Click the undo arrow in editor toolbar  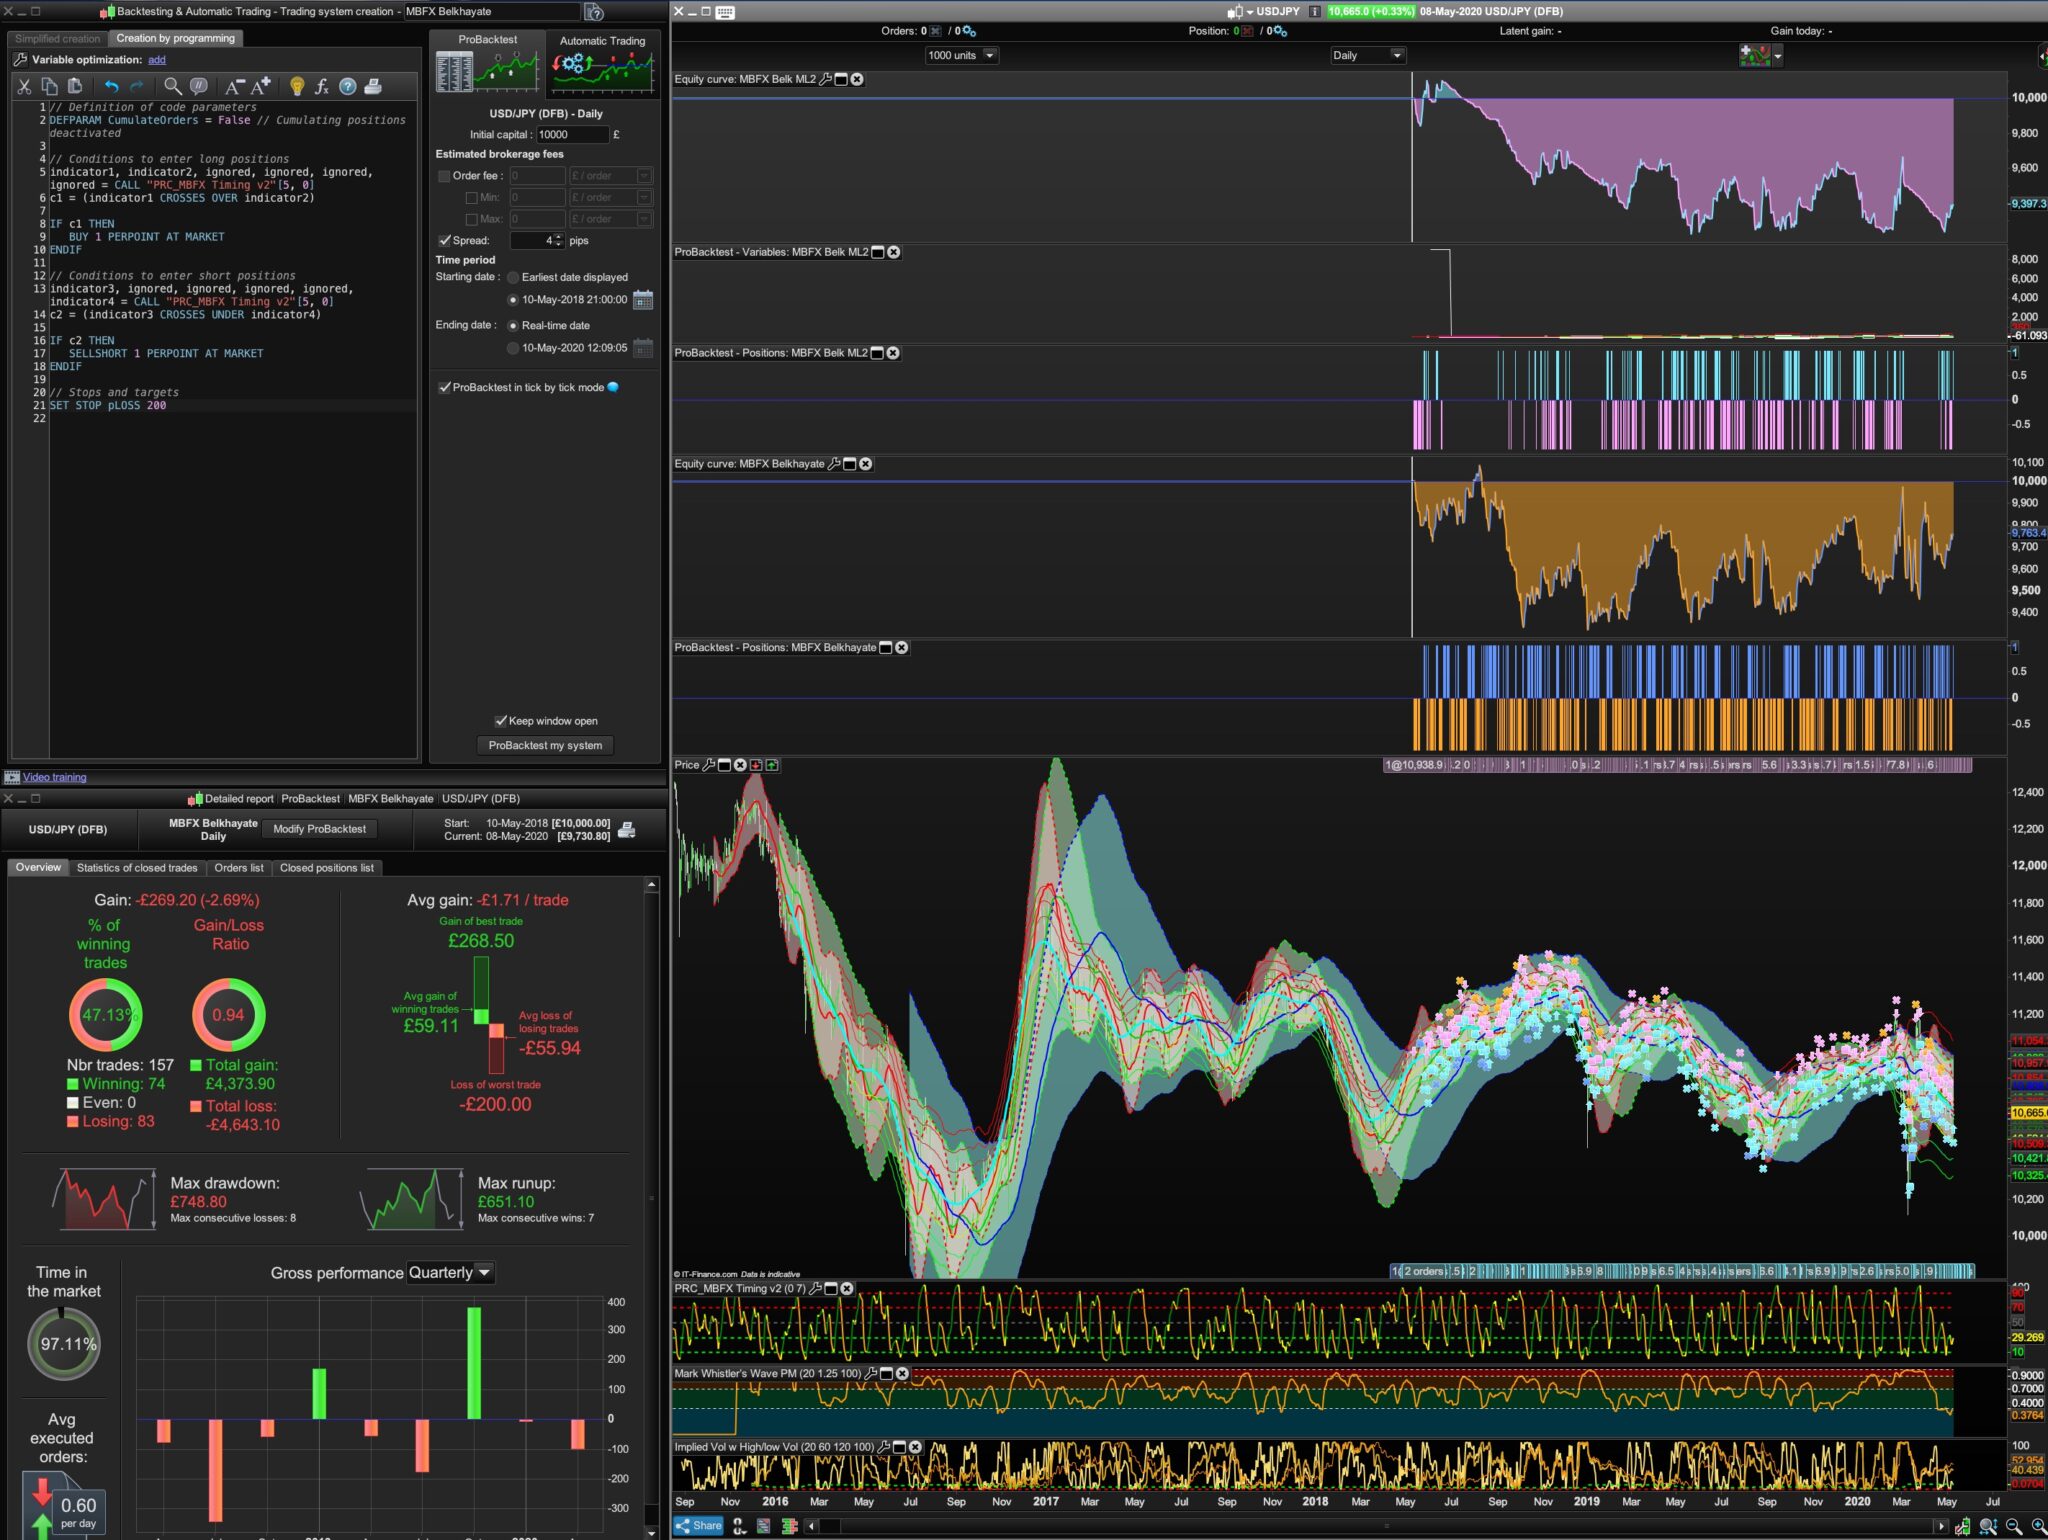tap(111, 87)
